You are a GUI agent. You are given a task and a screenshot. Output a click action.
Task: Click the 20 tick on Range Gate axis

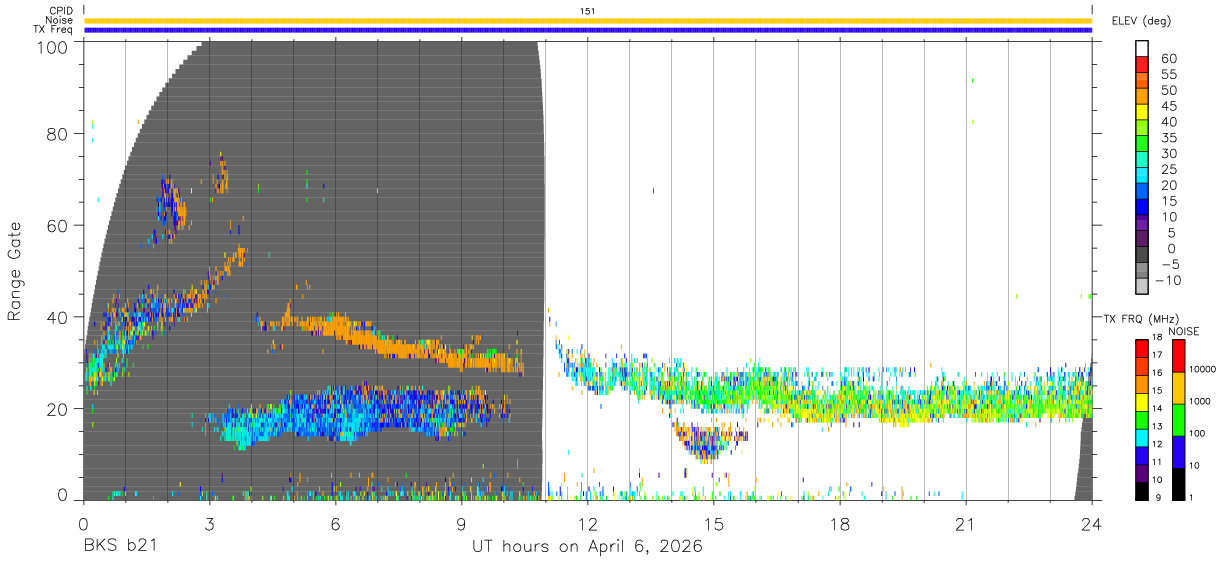(x=57, y=409)
